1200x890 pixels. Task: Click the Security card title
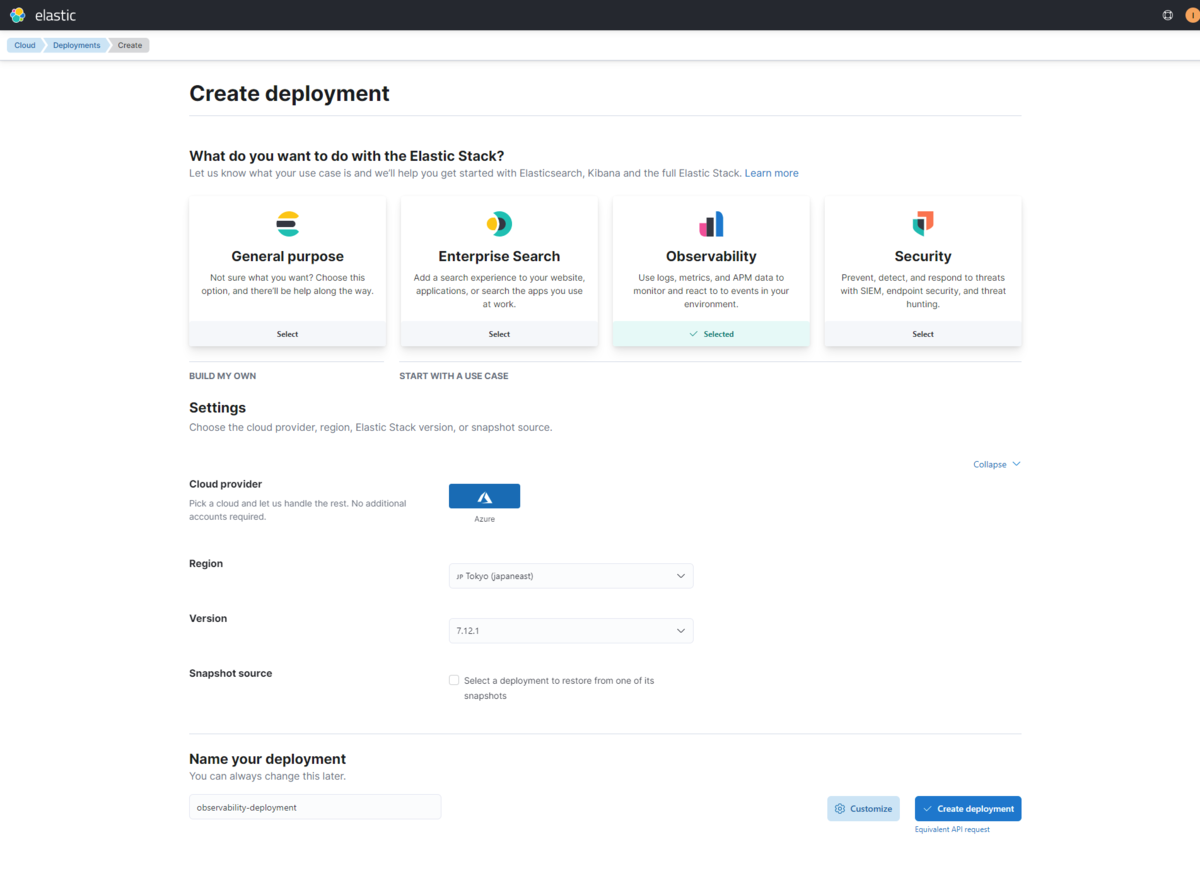coord(923,256)
